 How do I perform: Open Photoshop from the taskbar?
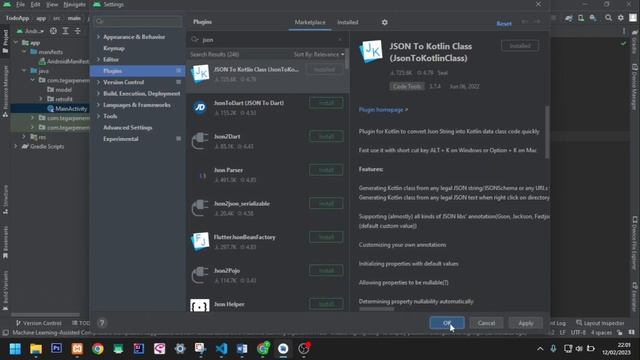click(x=56, y=349)
